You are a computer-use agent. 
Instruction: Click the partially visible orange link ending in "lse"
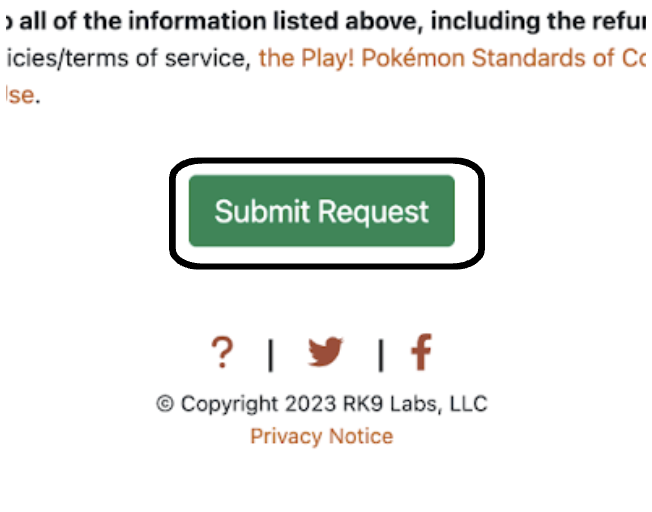click(x=18, y=95)
